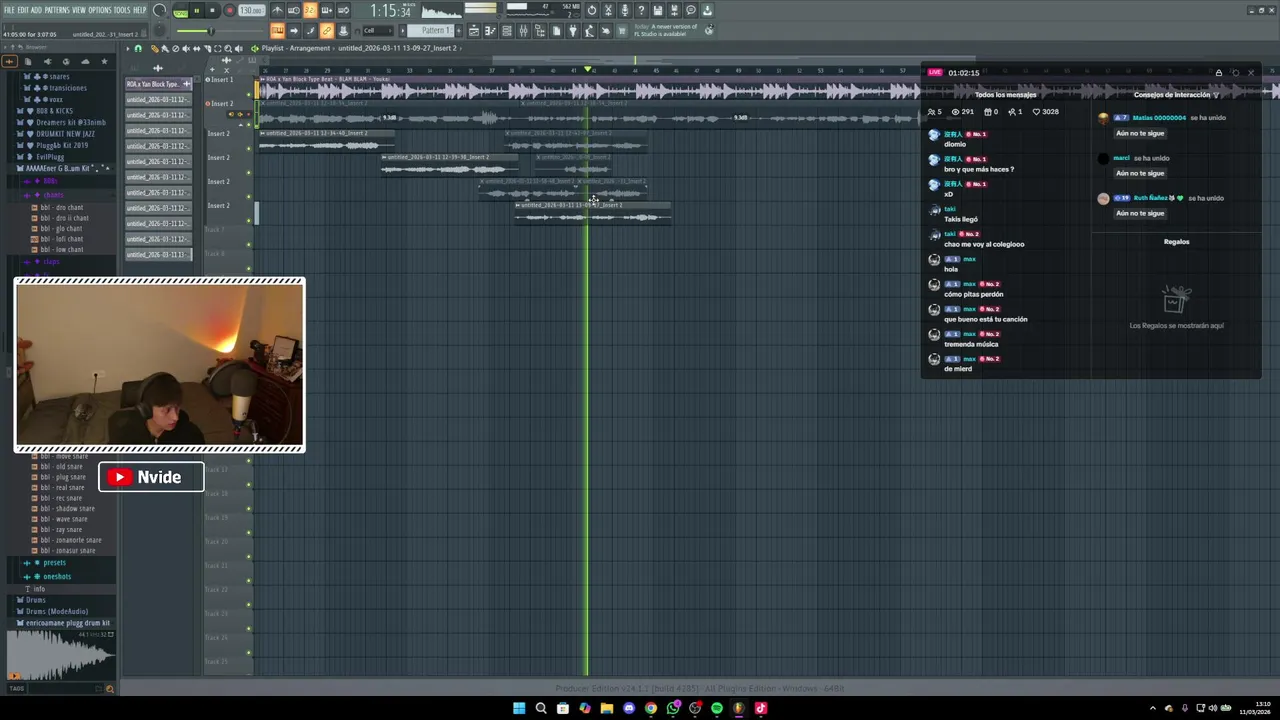Click the sample waveform preview in browser
The width and height of the screenshot is (1280, 720).
click(60, 655)
